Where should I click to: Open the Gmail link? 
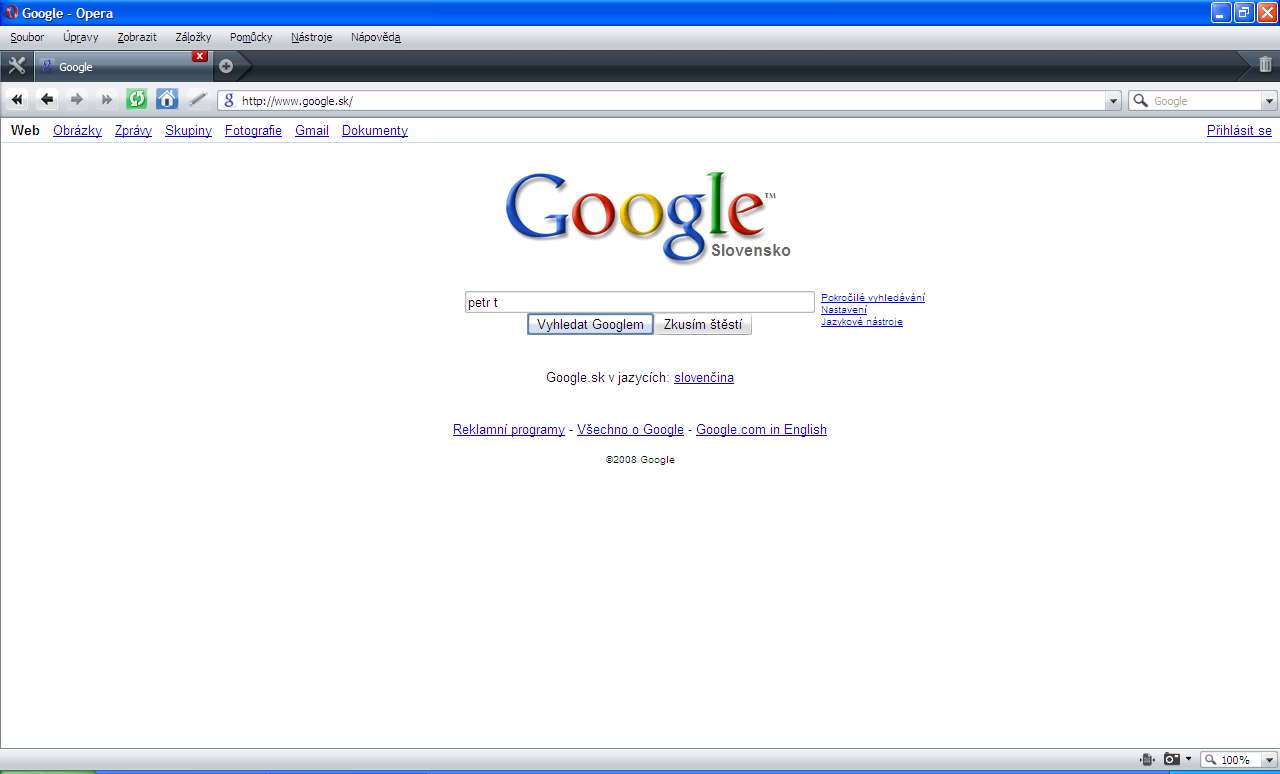point(312,130)
